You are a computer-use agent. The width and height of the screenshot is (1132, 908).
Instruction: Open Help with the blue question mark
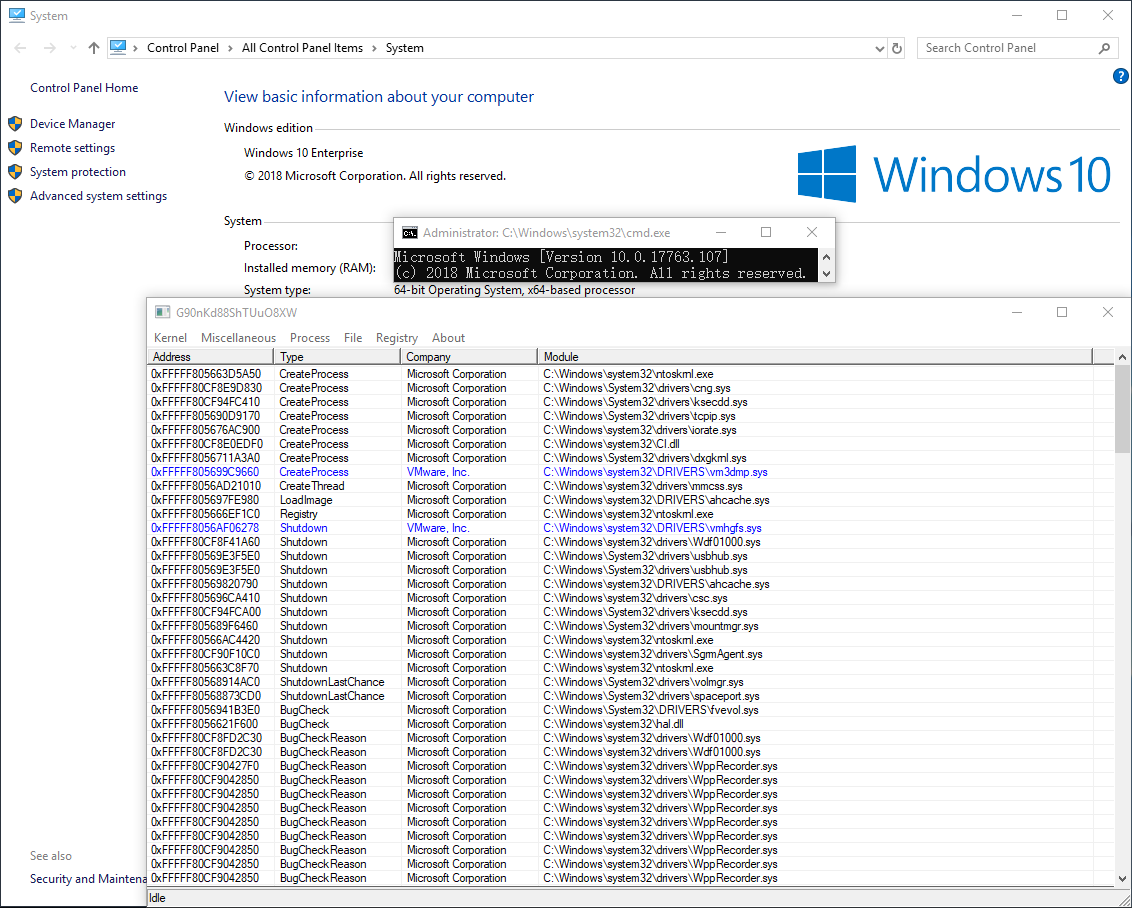coord(1120,76)
